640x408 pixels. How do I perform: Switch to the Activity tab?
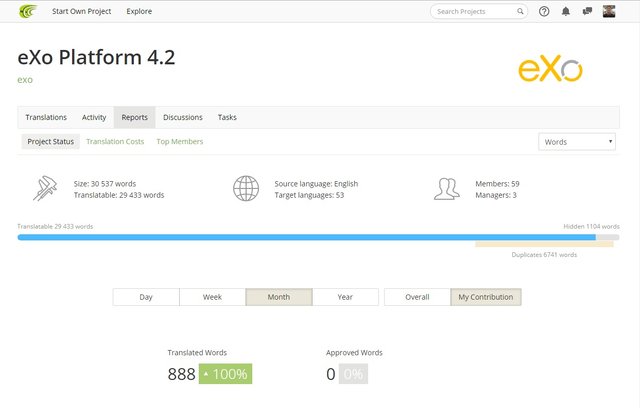click(x=94, y=118)
